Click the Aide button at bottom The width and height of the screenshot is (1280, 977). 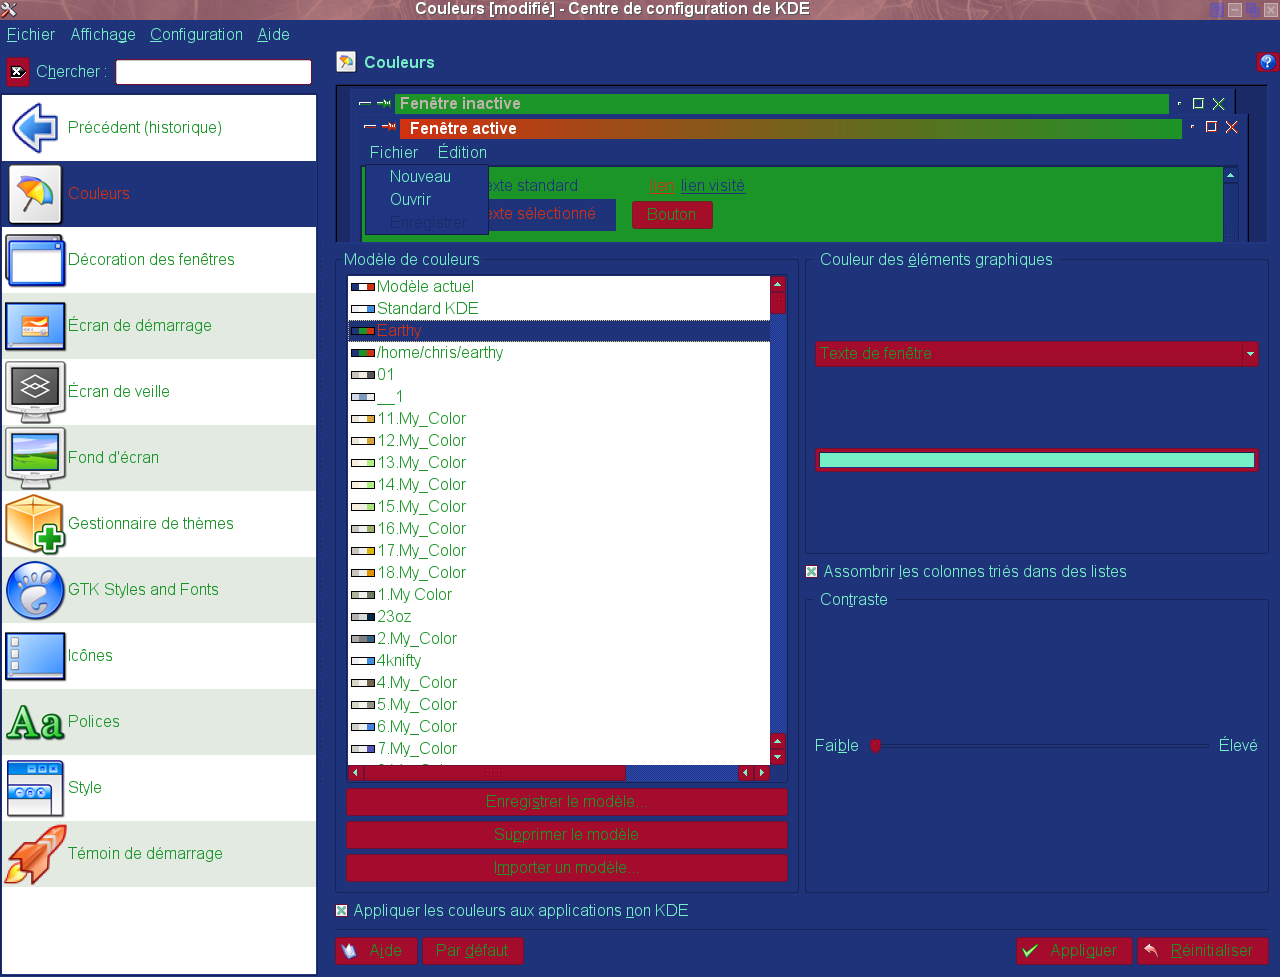376,951
